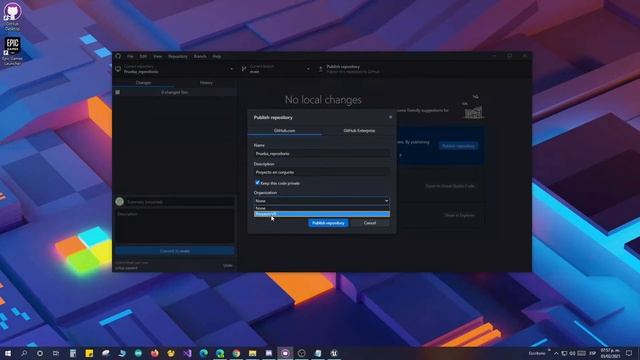Open the Branch menu
The image size is (640, 360).
click(x=200, y=56)
